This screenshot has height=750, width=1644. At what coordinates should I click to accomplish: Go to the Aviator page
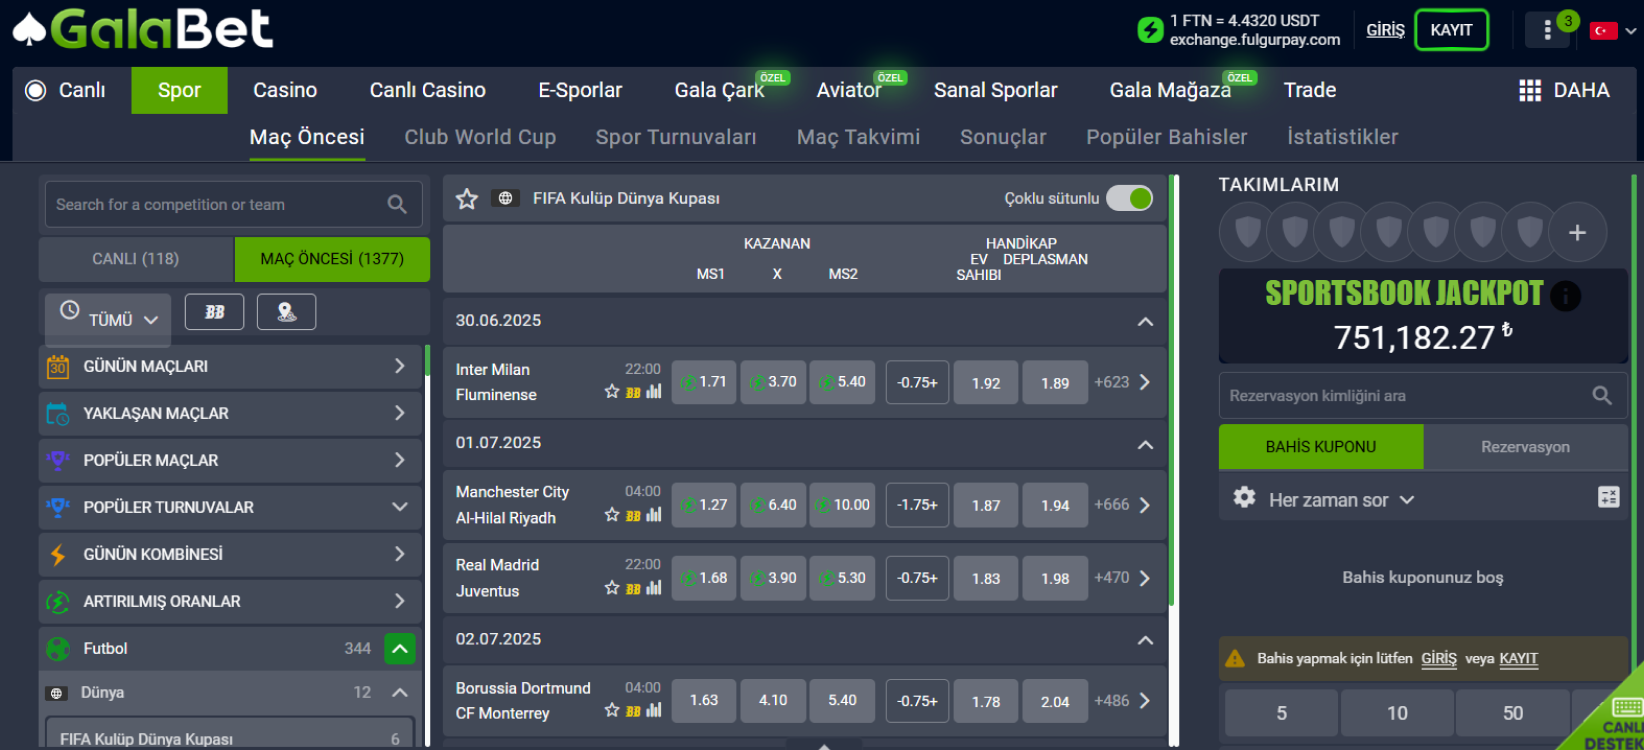coord(849,91)
